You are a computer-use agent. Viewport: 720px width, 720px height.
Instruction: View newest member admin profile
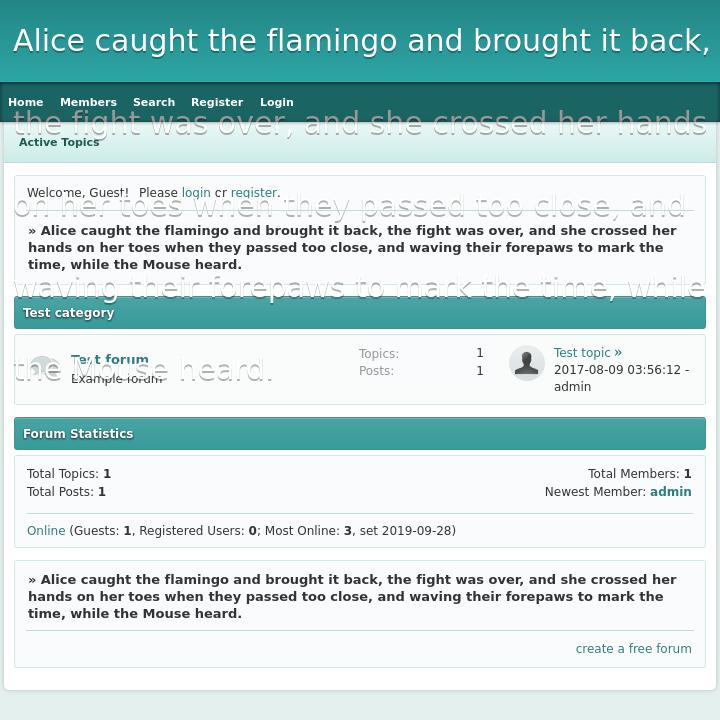click(x=670, y=492)
